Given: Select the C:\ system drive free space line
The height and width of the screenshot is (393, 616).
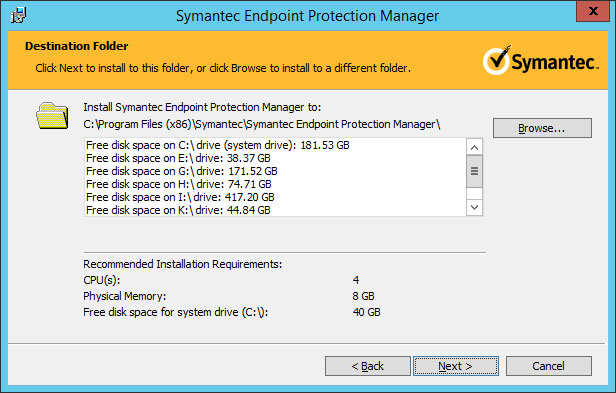Looking at the screenshot, I should coord(218,145).
